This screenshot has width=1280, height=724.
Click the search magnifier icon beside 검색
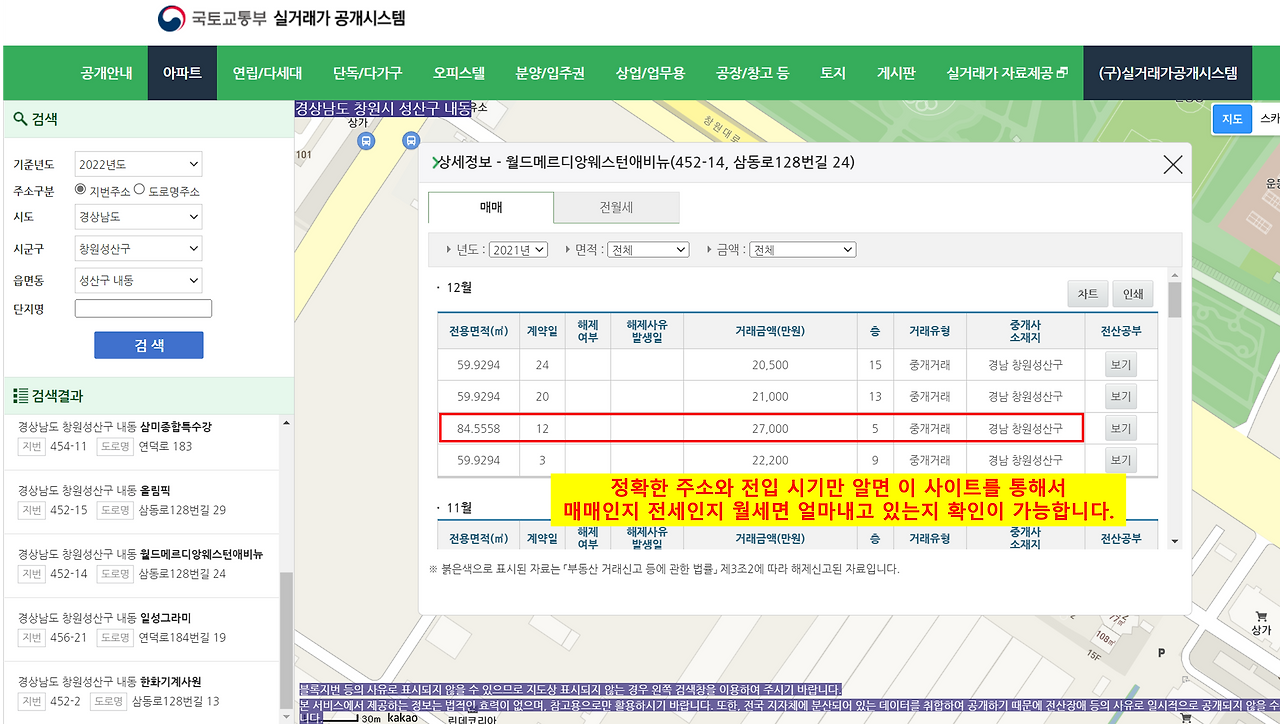click(20, 119)
